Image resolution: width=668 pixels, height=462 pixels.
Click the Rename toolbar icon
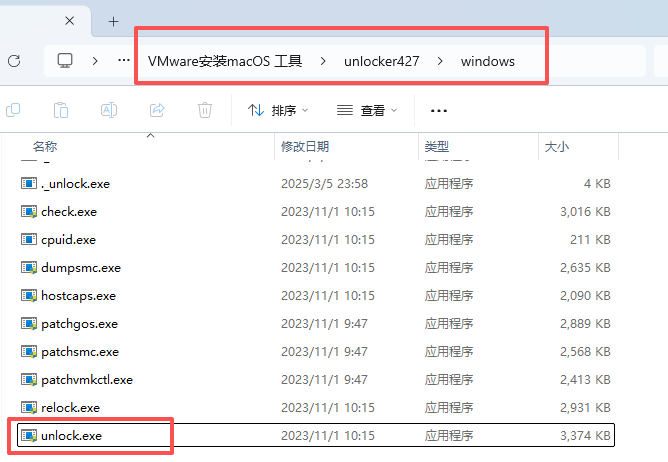click(109, 110)
